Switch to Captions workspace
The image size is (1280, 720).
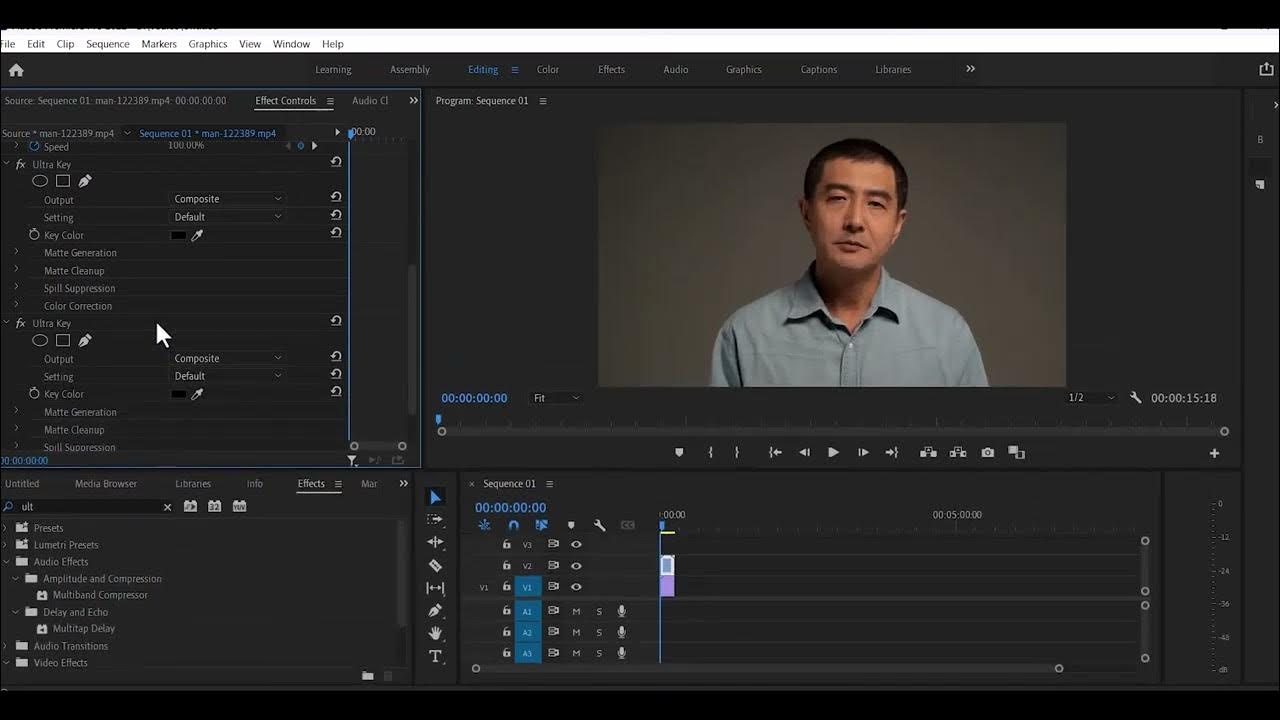coord(819,70)
